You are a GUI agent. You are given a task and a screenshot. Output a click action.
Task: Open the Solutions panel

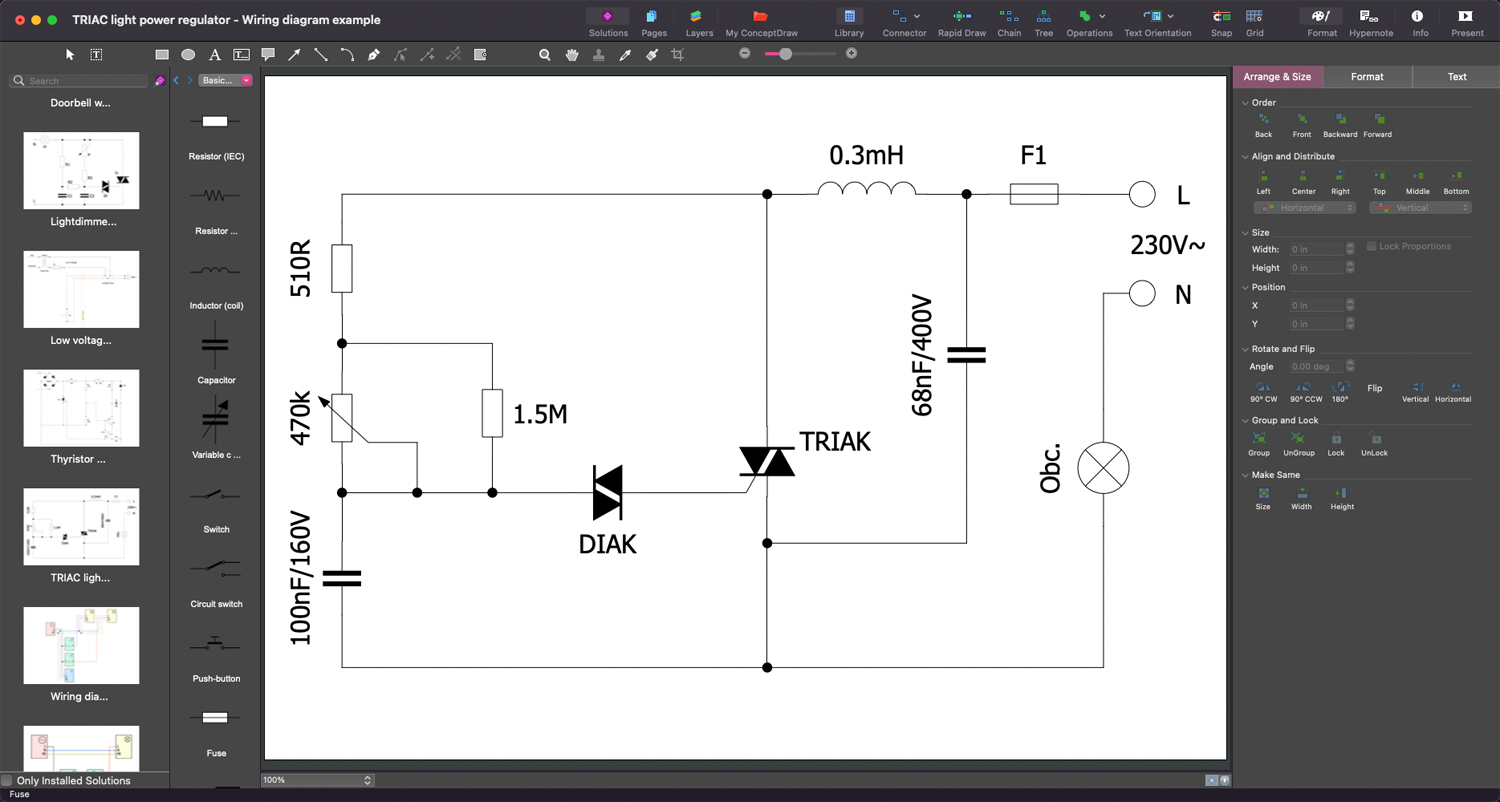(x=608, y=22)
